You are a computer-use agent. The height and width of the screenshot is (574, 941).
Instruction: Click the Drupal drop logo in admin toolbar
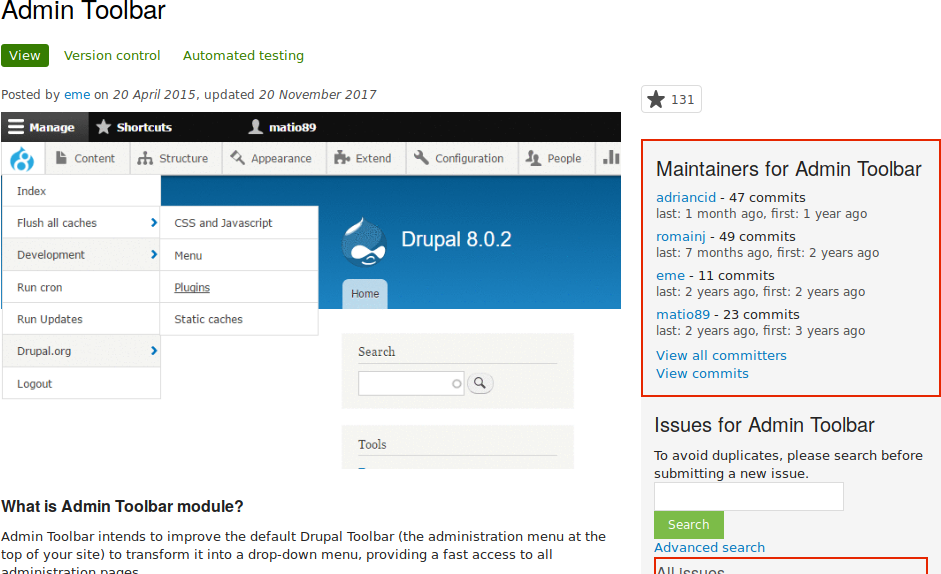click(x=22, y=159)
